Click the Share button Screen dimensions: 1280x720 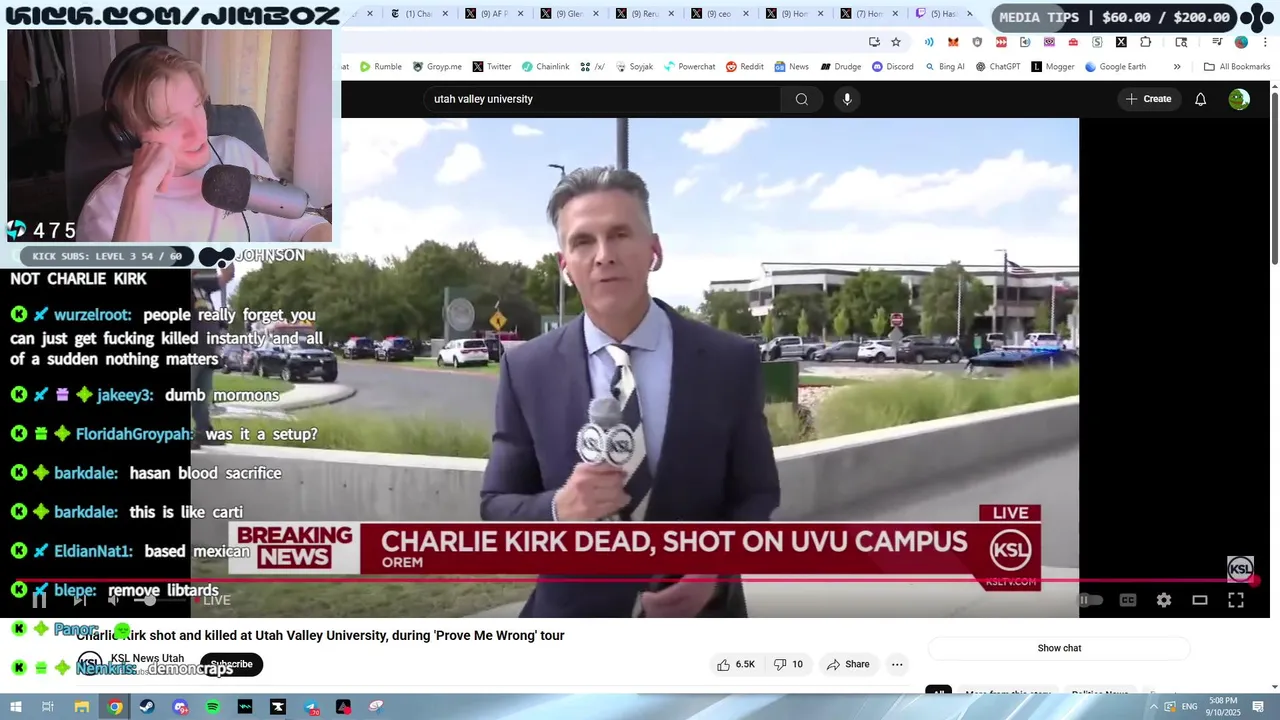point(847,664)
